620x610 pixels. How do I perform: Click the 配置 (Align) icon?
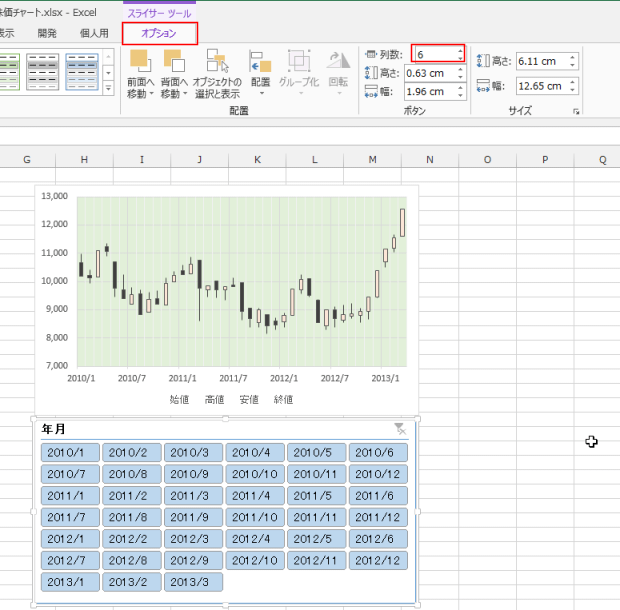260,61
